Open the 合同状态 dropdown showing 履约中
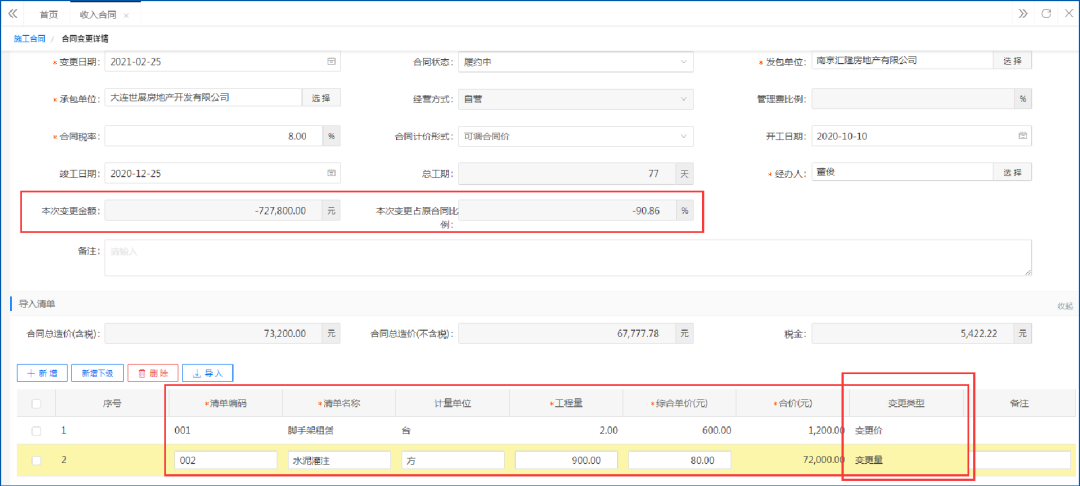This screenshot has height=486, width=1080. tap(576, 61)
